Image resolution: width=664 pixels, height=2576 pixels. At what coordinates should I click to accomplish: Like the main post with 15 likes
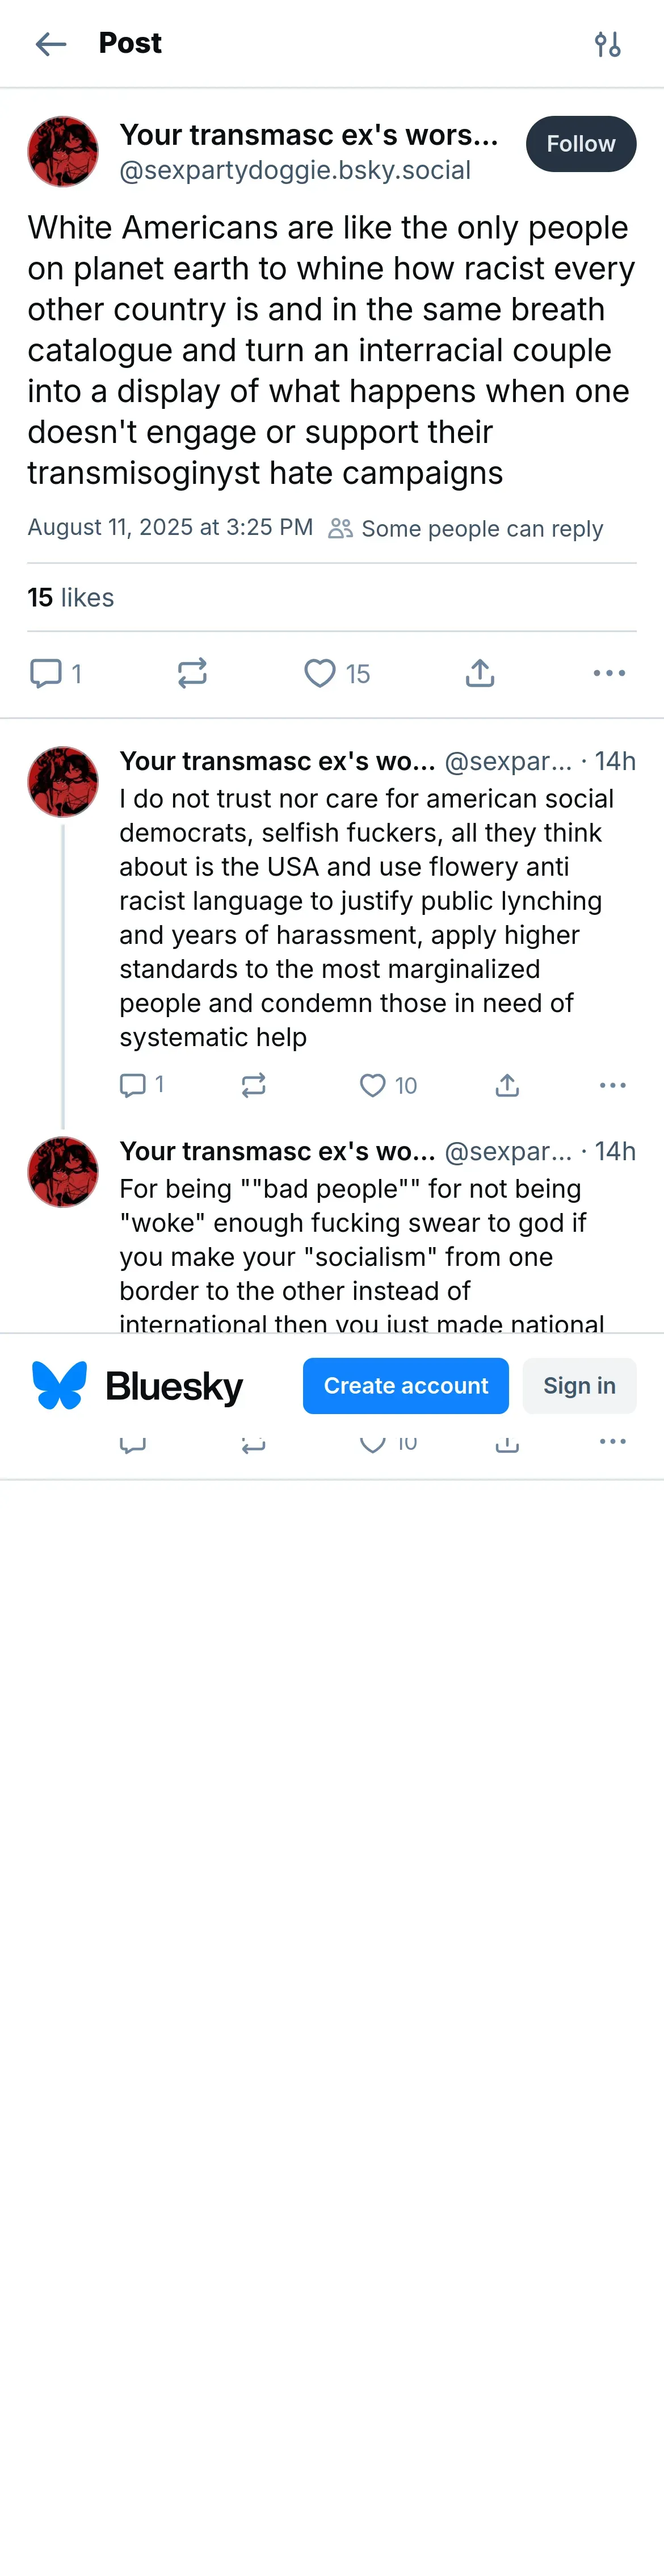320,673
